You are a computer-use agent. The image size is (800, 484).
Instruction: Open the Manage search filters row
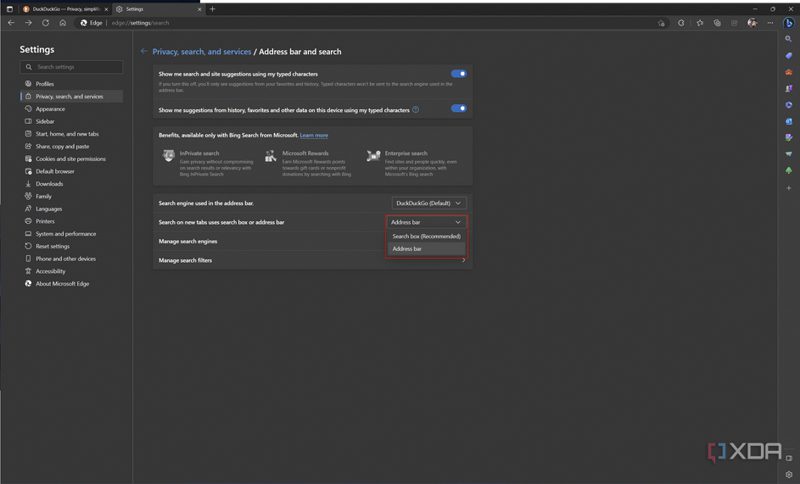click(312, 260)
